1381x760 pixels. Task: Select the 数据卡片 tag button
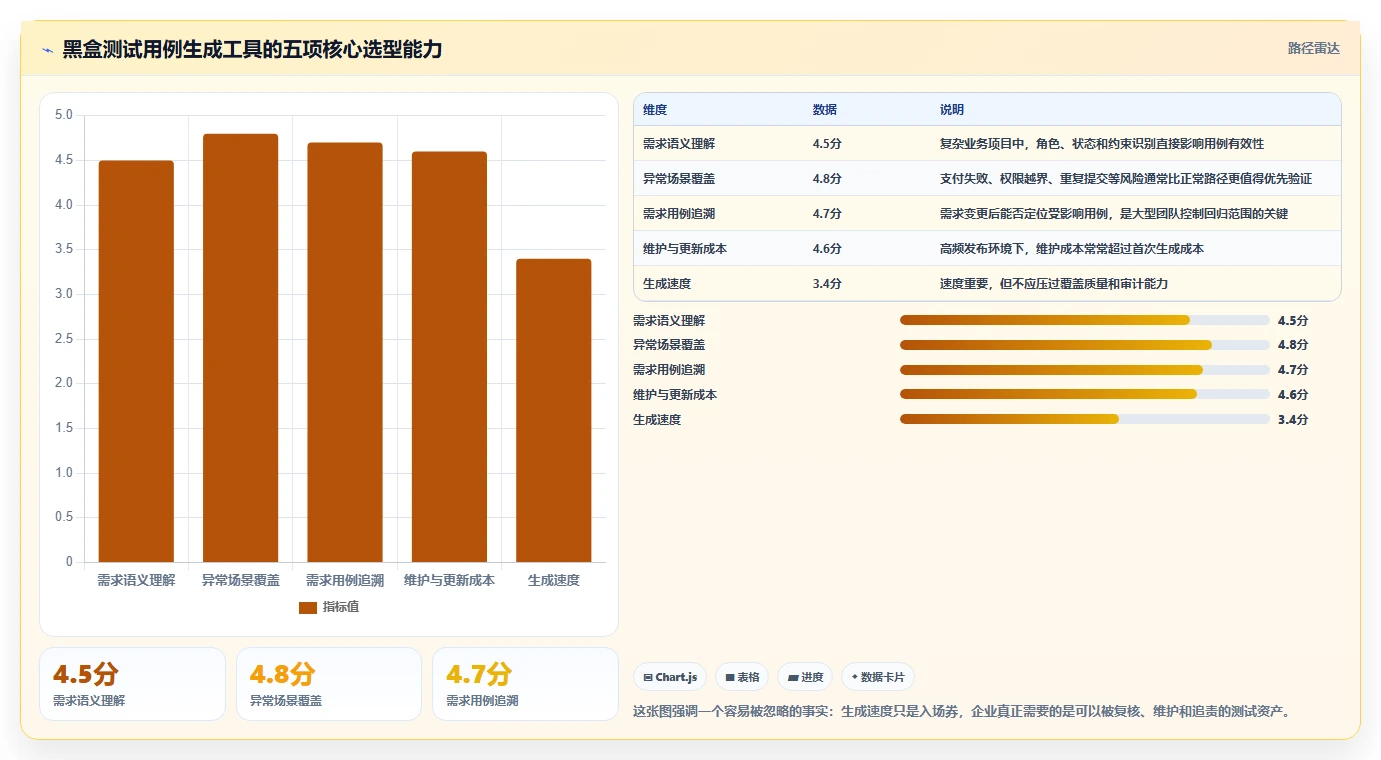pyautogui.click(x=877, y=677)
